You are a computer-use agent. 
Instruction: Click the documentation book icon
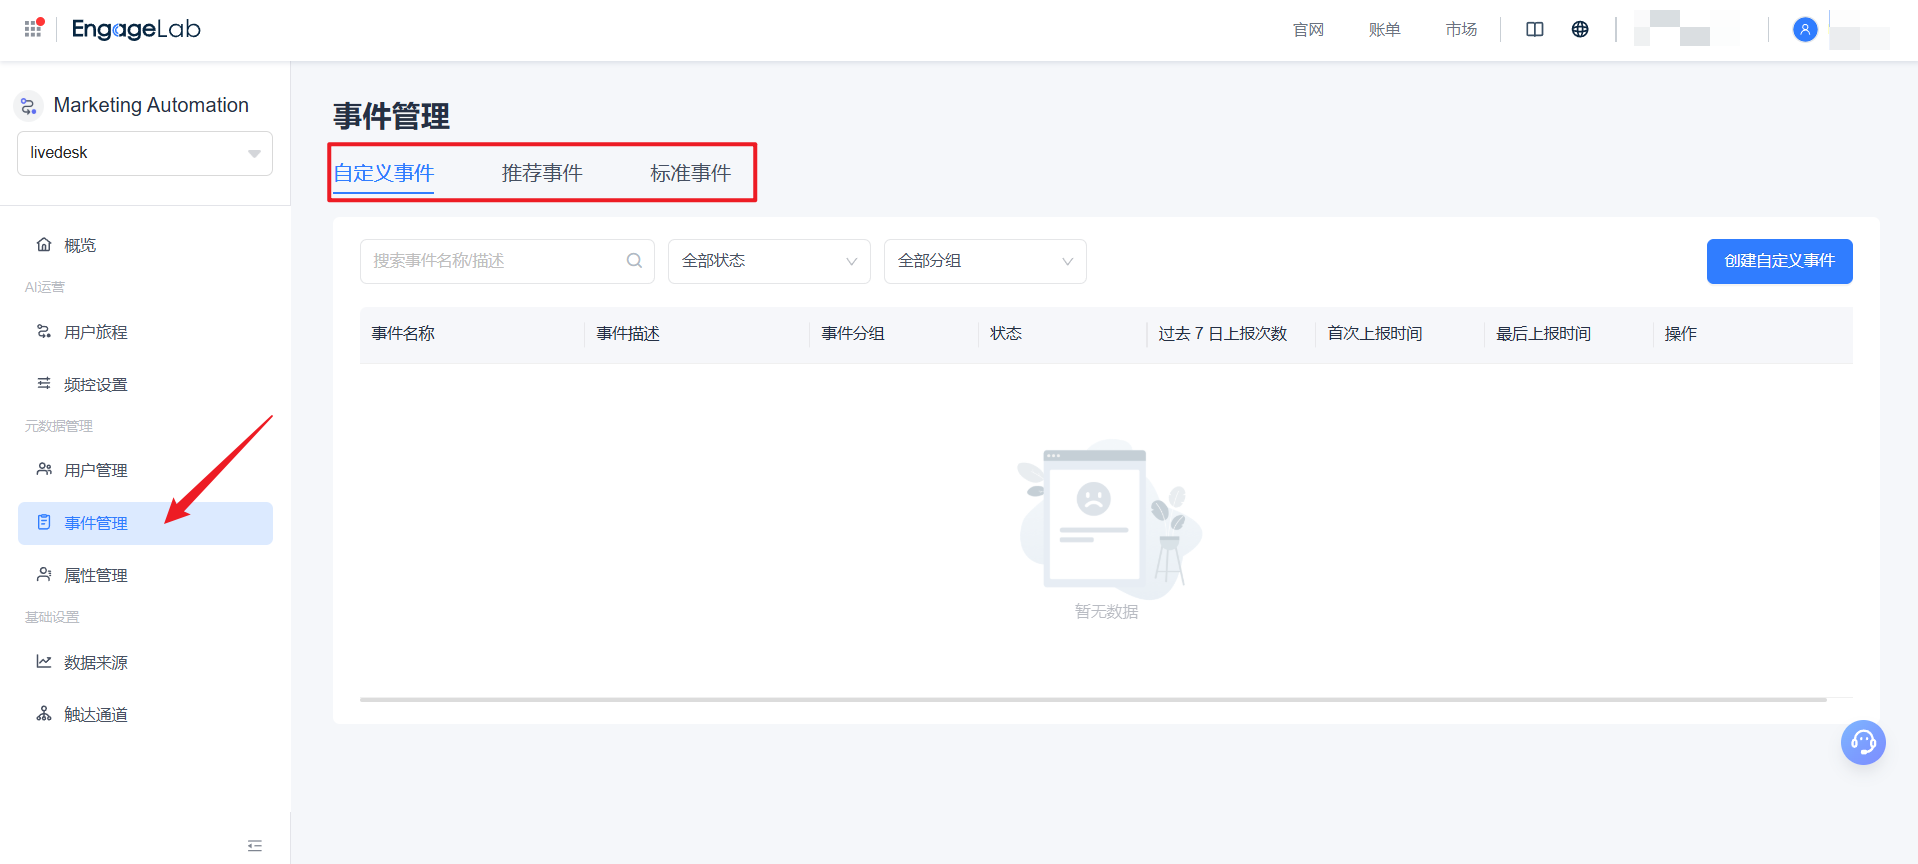tap(1534, 30)
